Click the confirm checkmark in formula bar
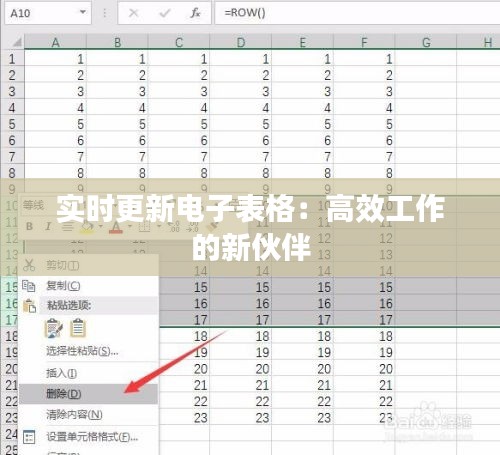This screenshot has width=500, height=455. pos(165,13)
